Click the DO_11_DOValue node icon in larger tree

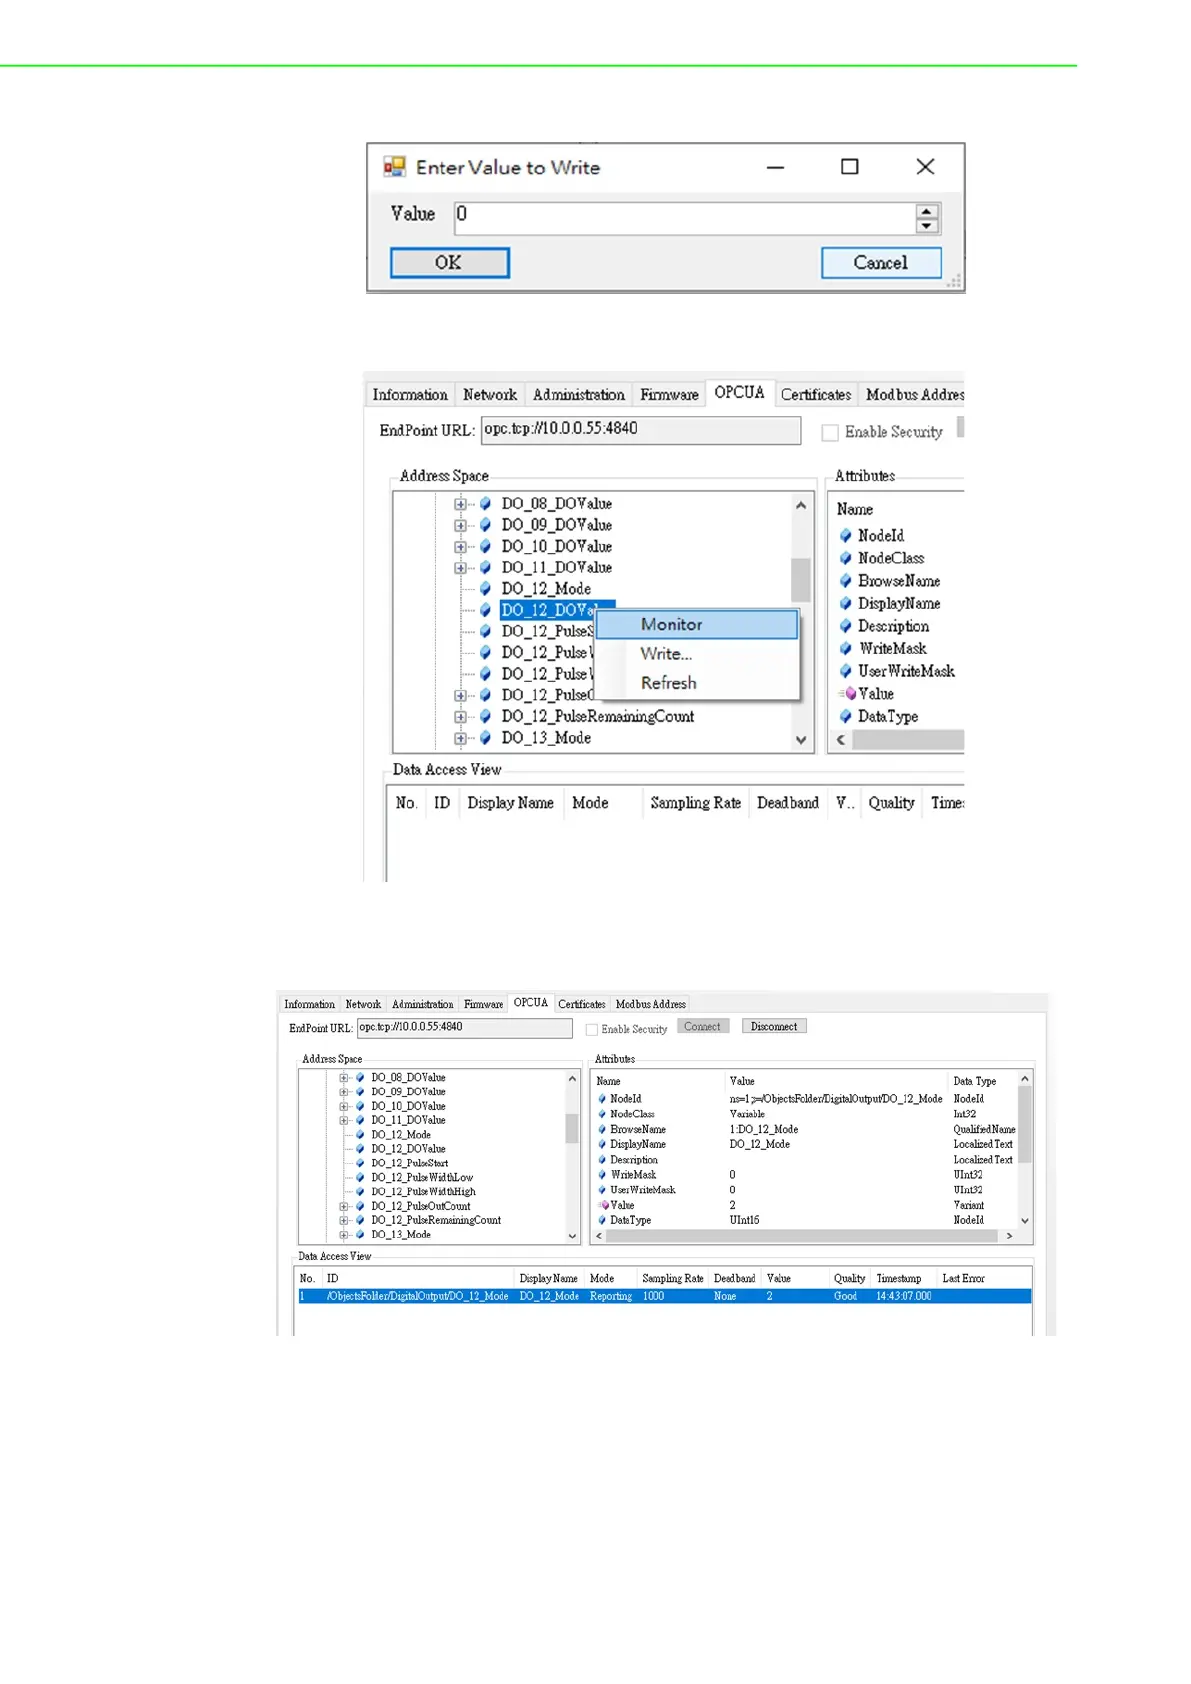[x=485, y=568]
